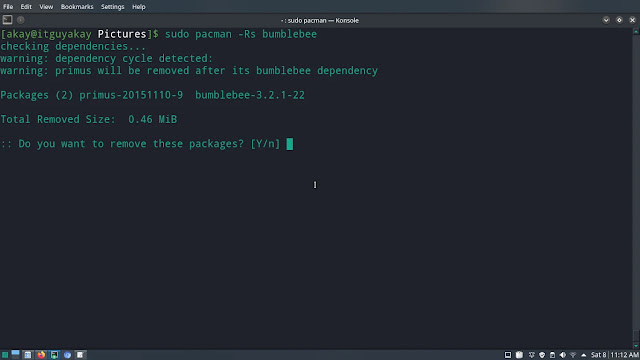
Task: Open the Wi-Fi network tray icon
Action: click(x=573, y=355)
